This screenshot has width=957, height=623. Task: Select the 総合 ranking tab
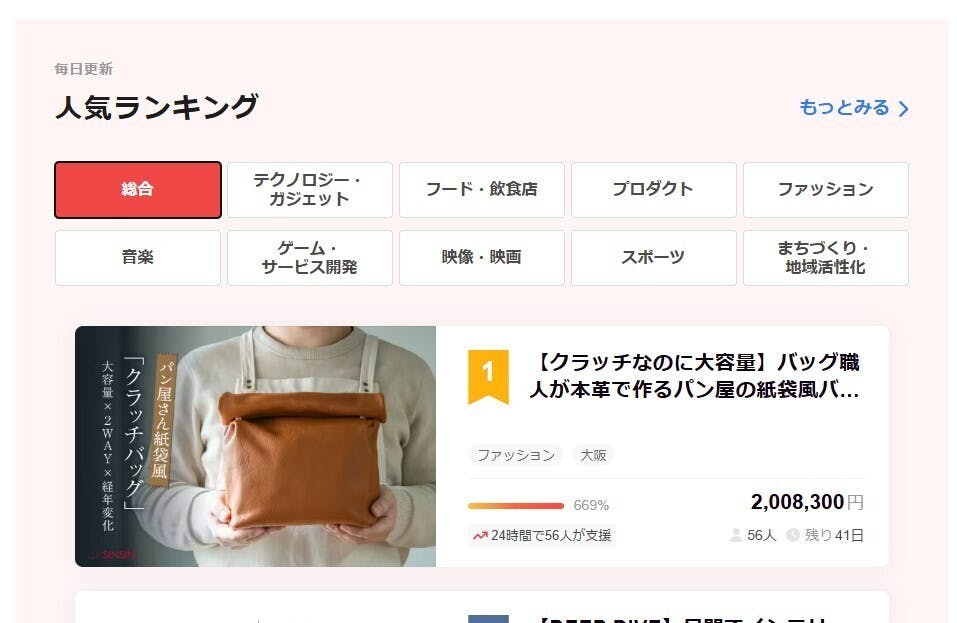click(x=137, y=190)
